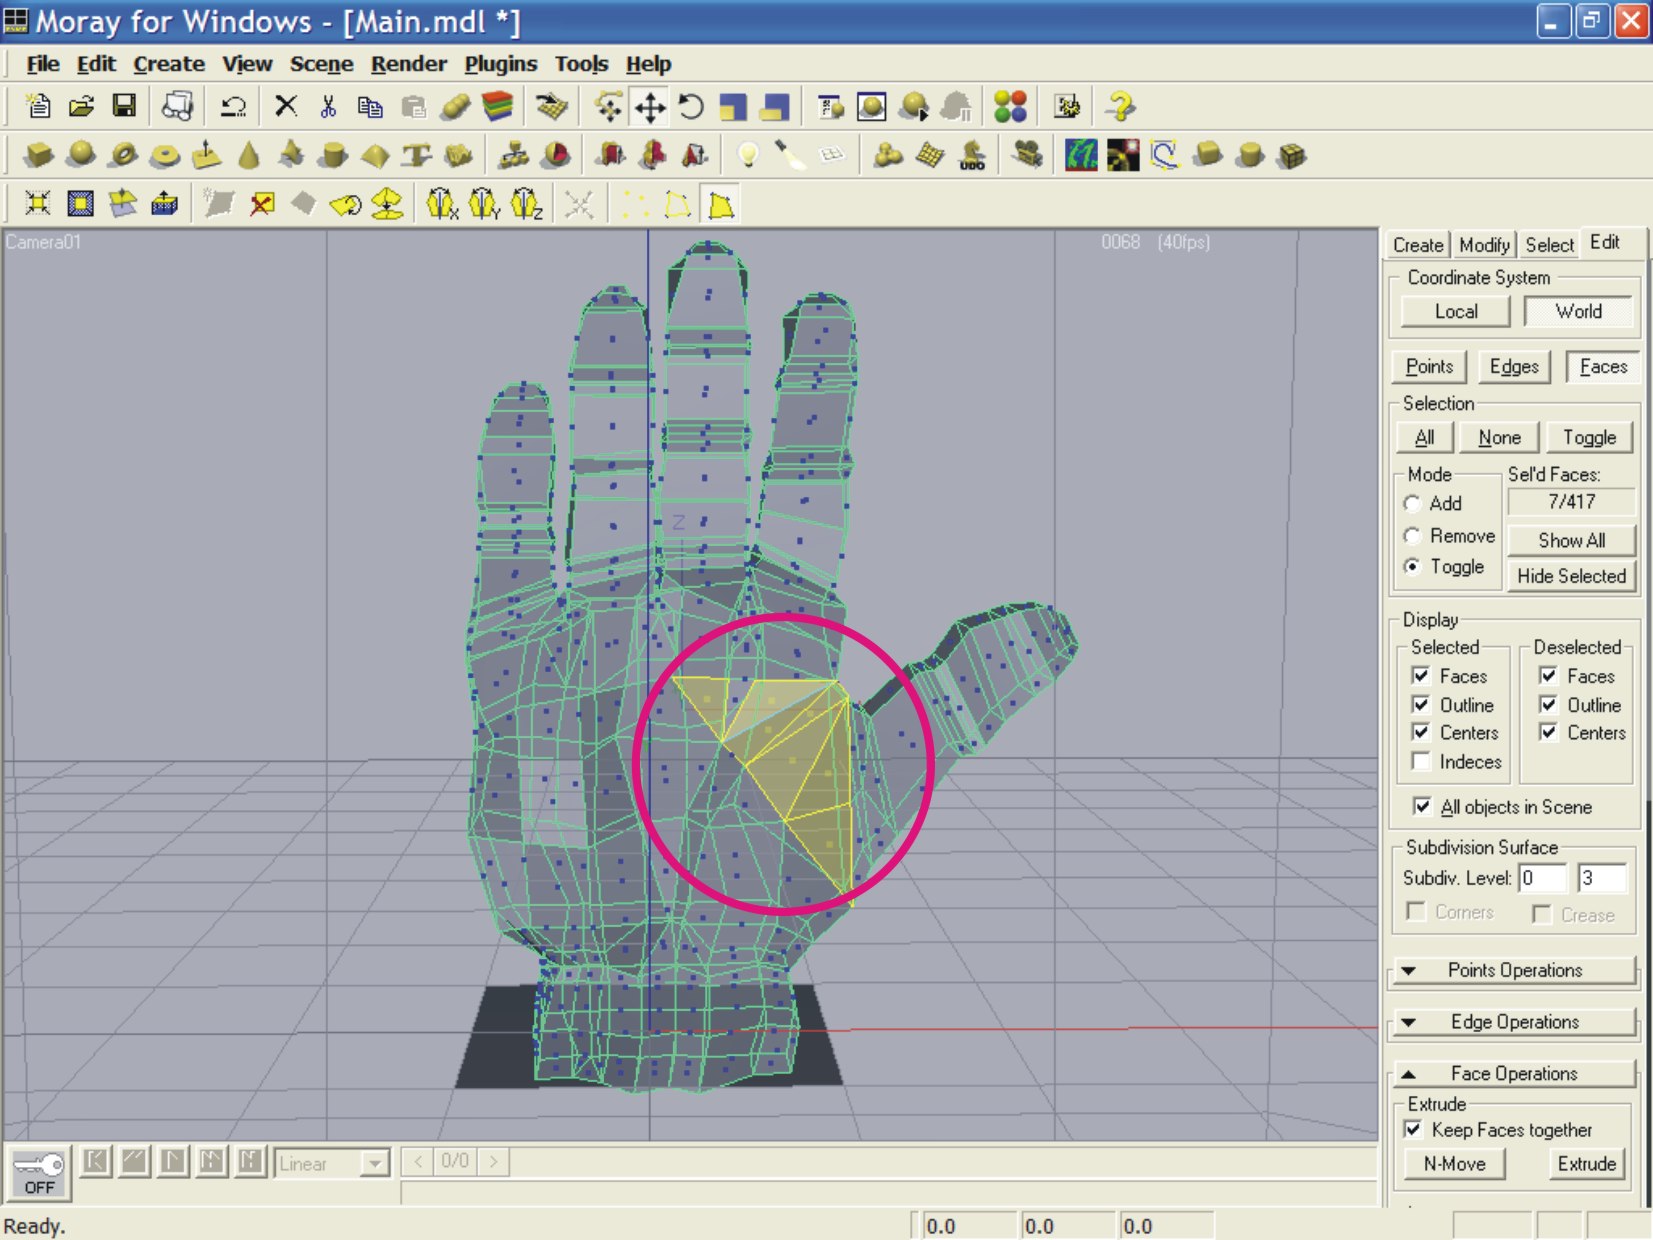Click the mirror along X axis icon
Image resolution: width=1653 pixels, height=1240 pixels.
[x=442, y=205]
